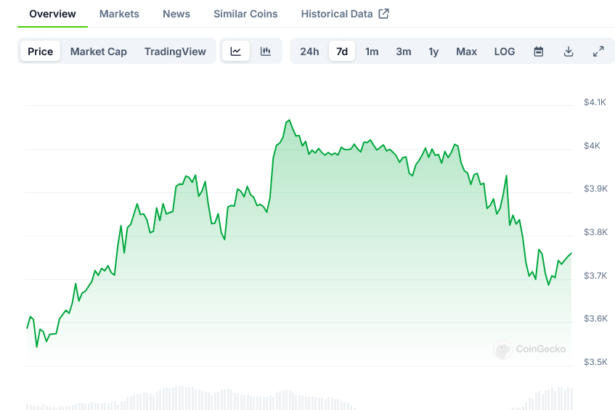This screenshot has width=615, height=410.
Task: View the Similar Coins tab
Action: (246, 14)
